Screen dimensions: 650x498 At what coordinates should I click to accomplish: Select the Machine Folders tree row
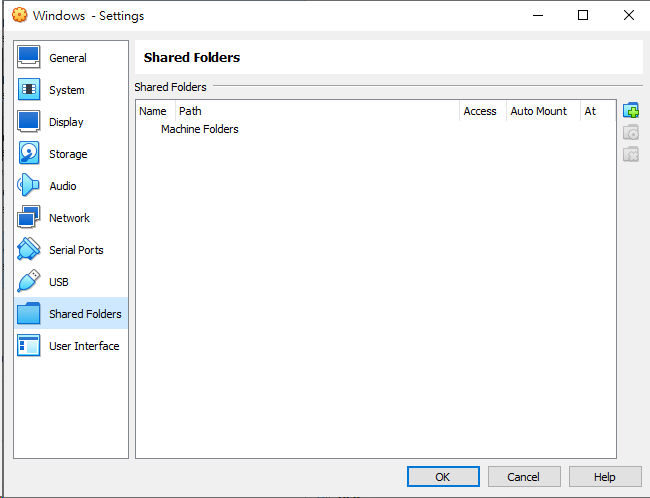click(x=199, y=129)
